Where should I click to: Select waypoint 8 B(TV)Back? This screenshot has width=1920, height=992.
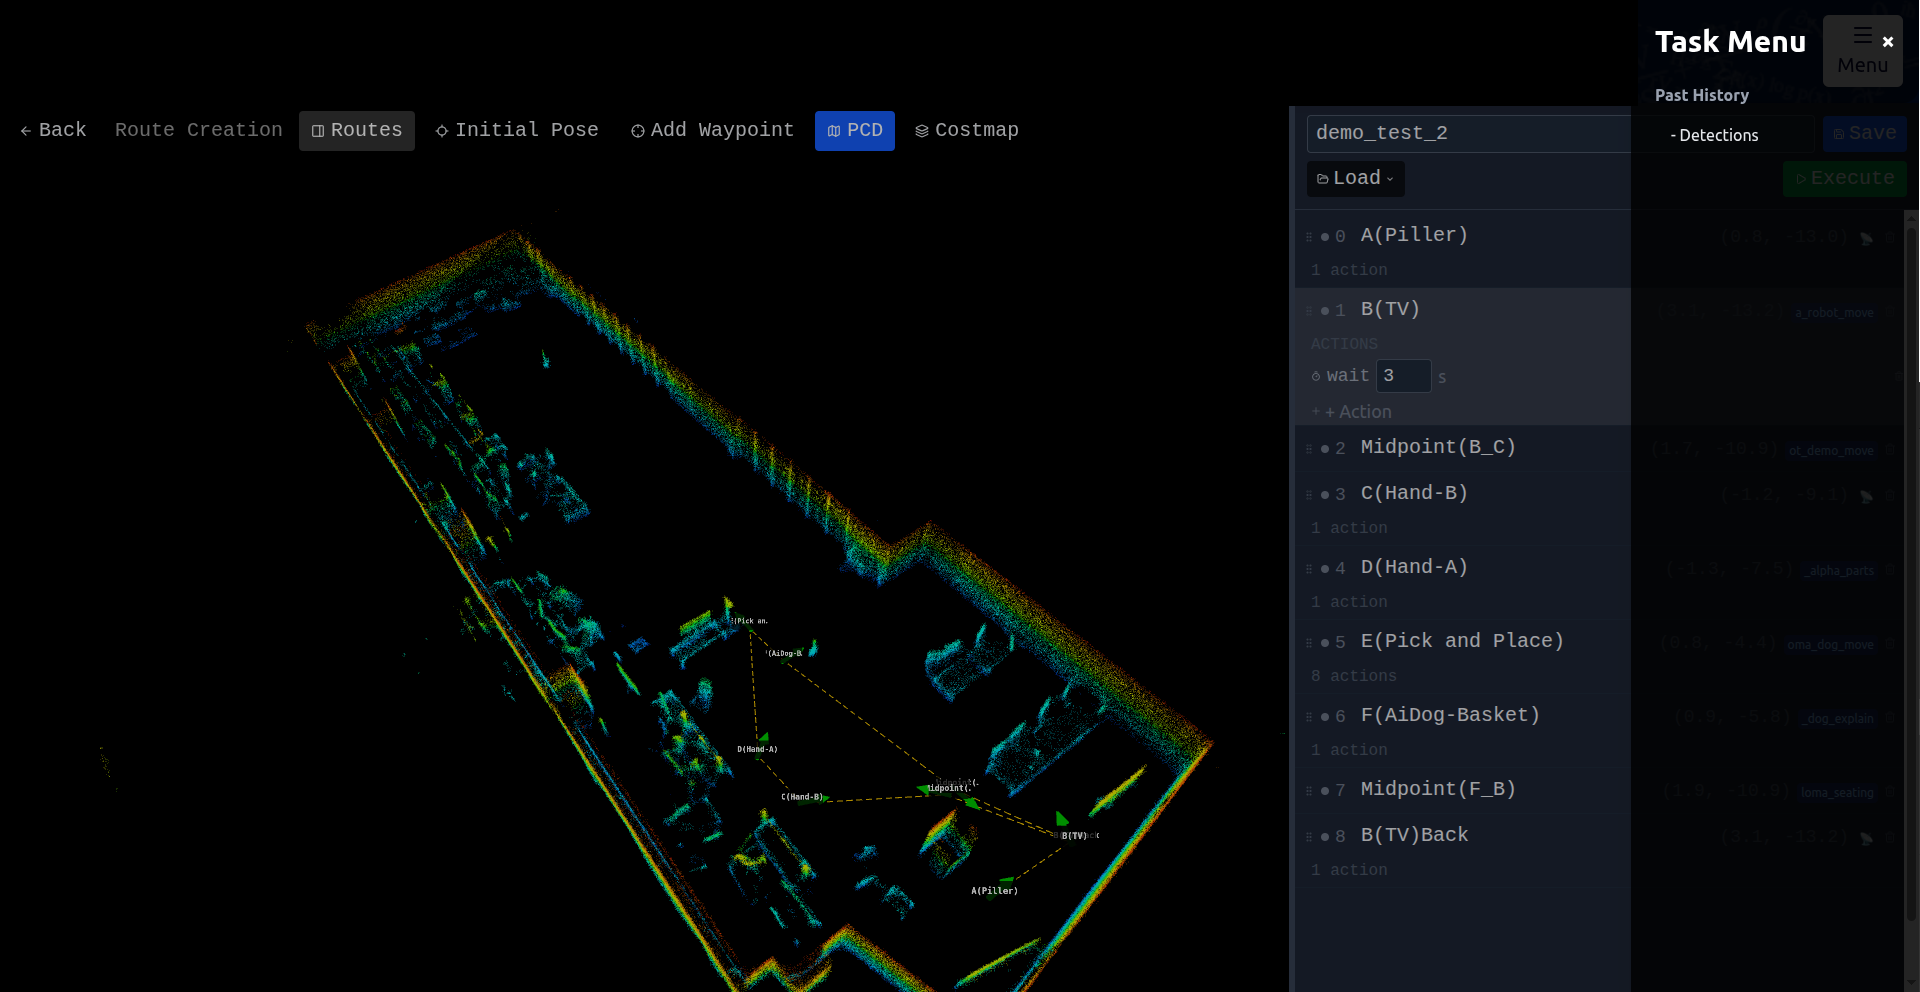pyautogui.click(x=1414, y=835)
